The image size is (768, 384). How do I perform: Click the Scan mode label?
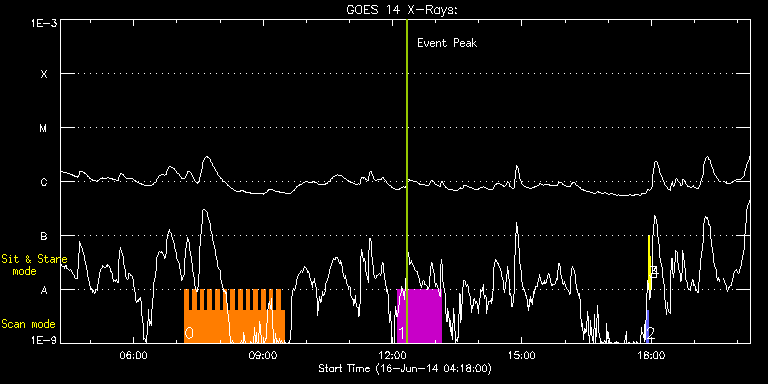point(28,324)
